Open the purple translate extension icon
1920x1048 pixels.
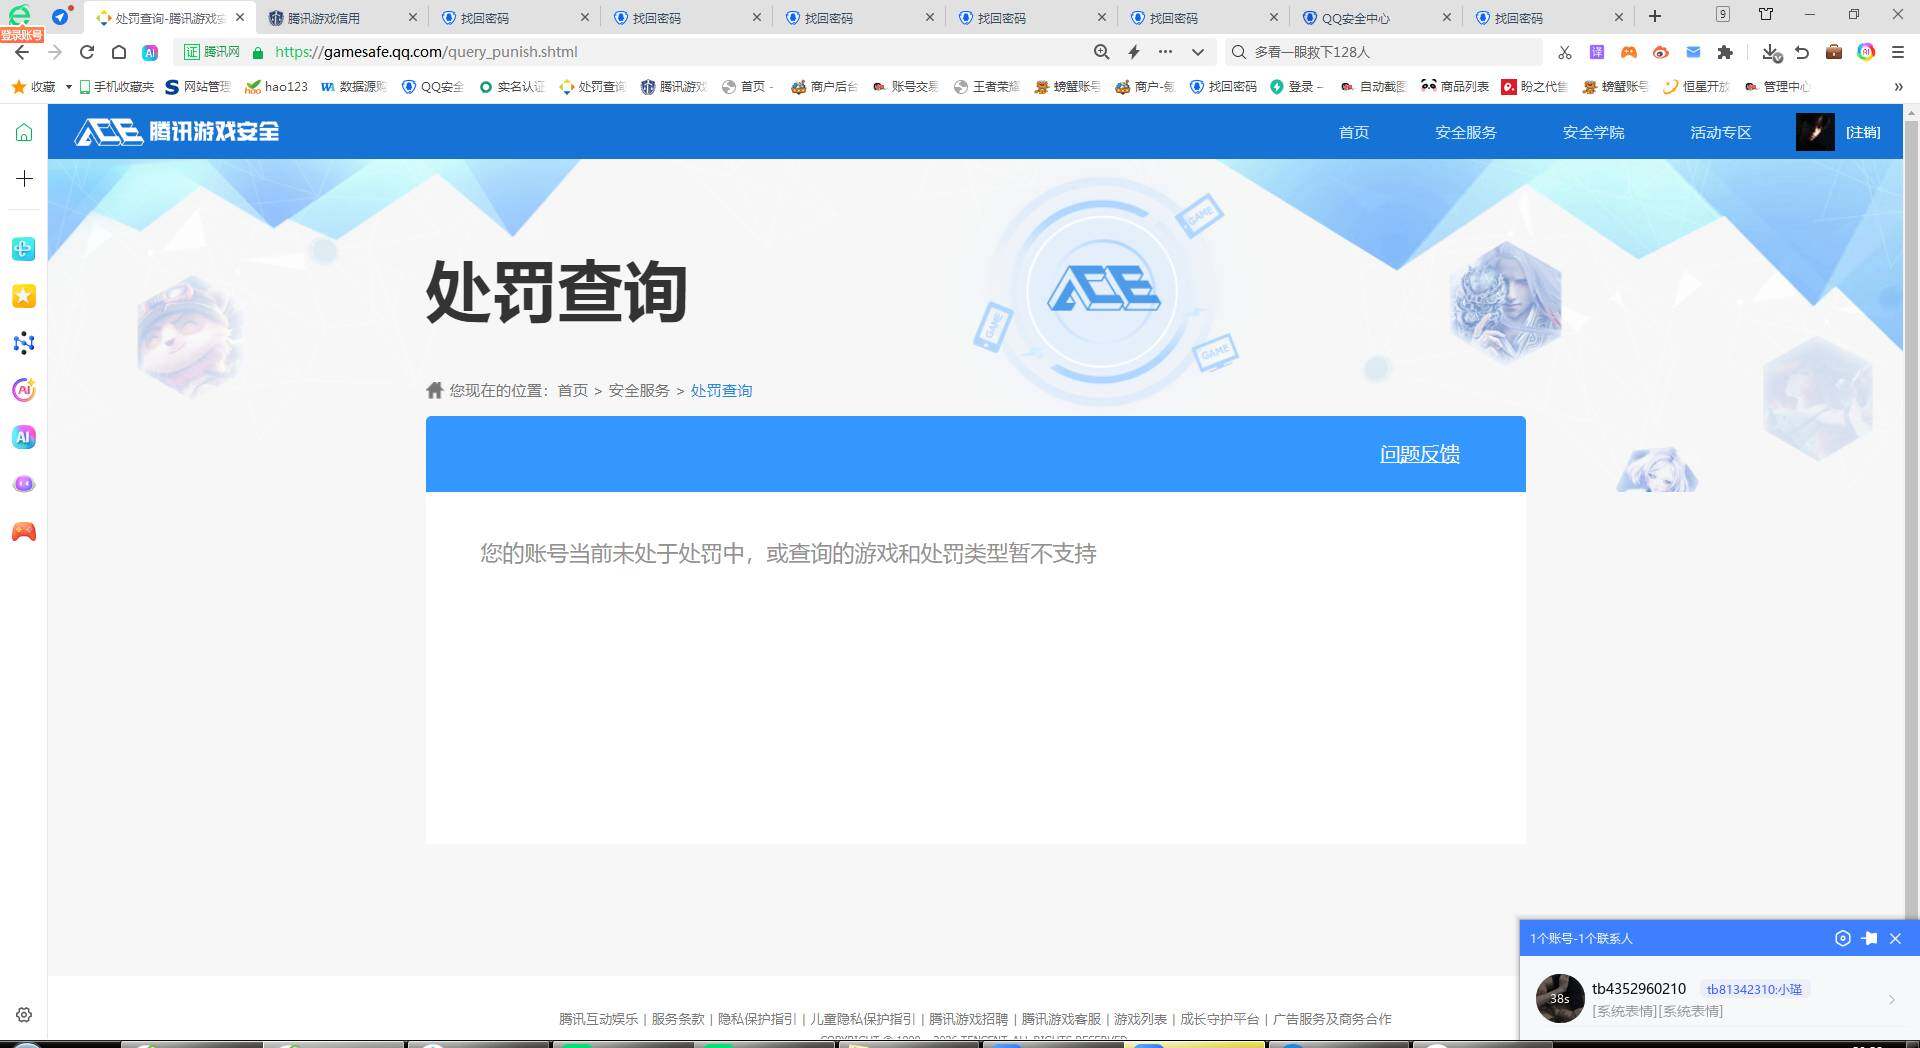(x=1597, y=52)
